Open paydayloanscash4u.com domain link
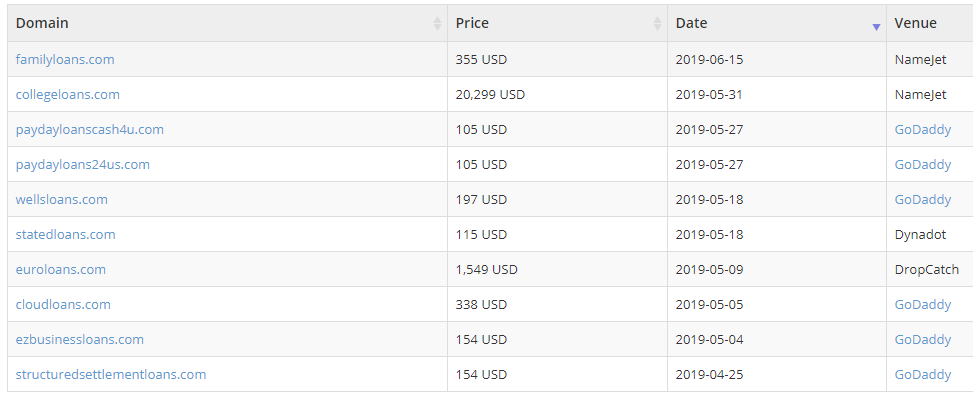The height and width of the screenshot is (396, 973). pos(90,130)
